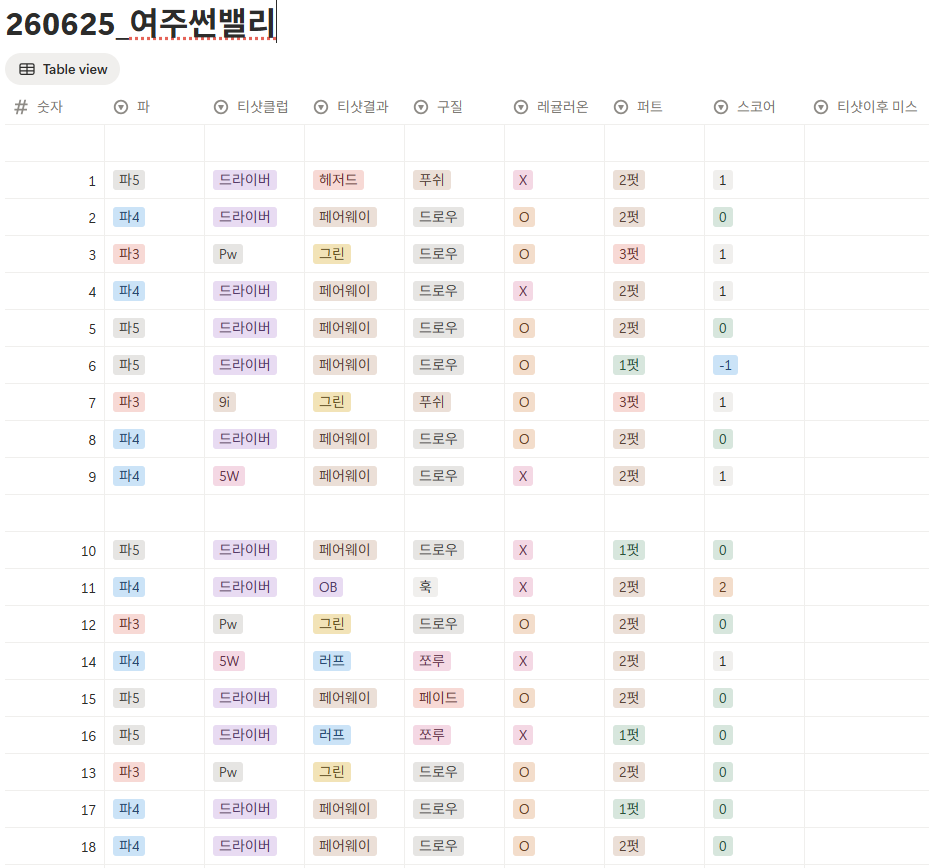The image size is (929, 868).
Task: Open the 구질 column header menu
Action: (x=454, y=107)
